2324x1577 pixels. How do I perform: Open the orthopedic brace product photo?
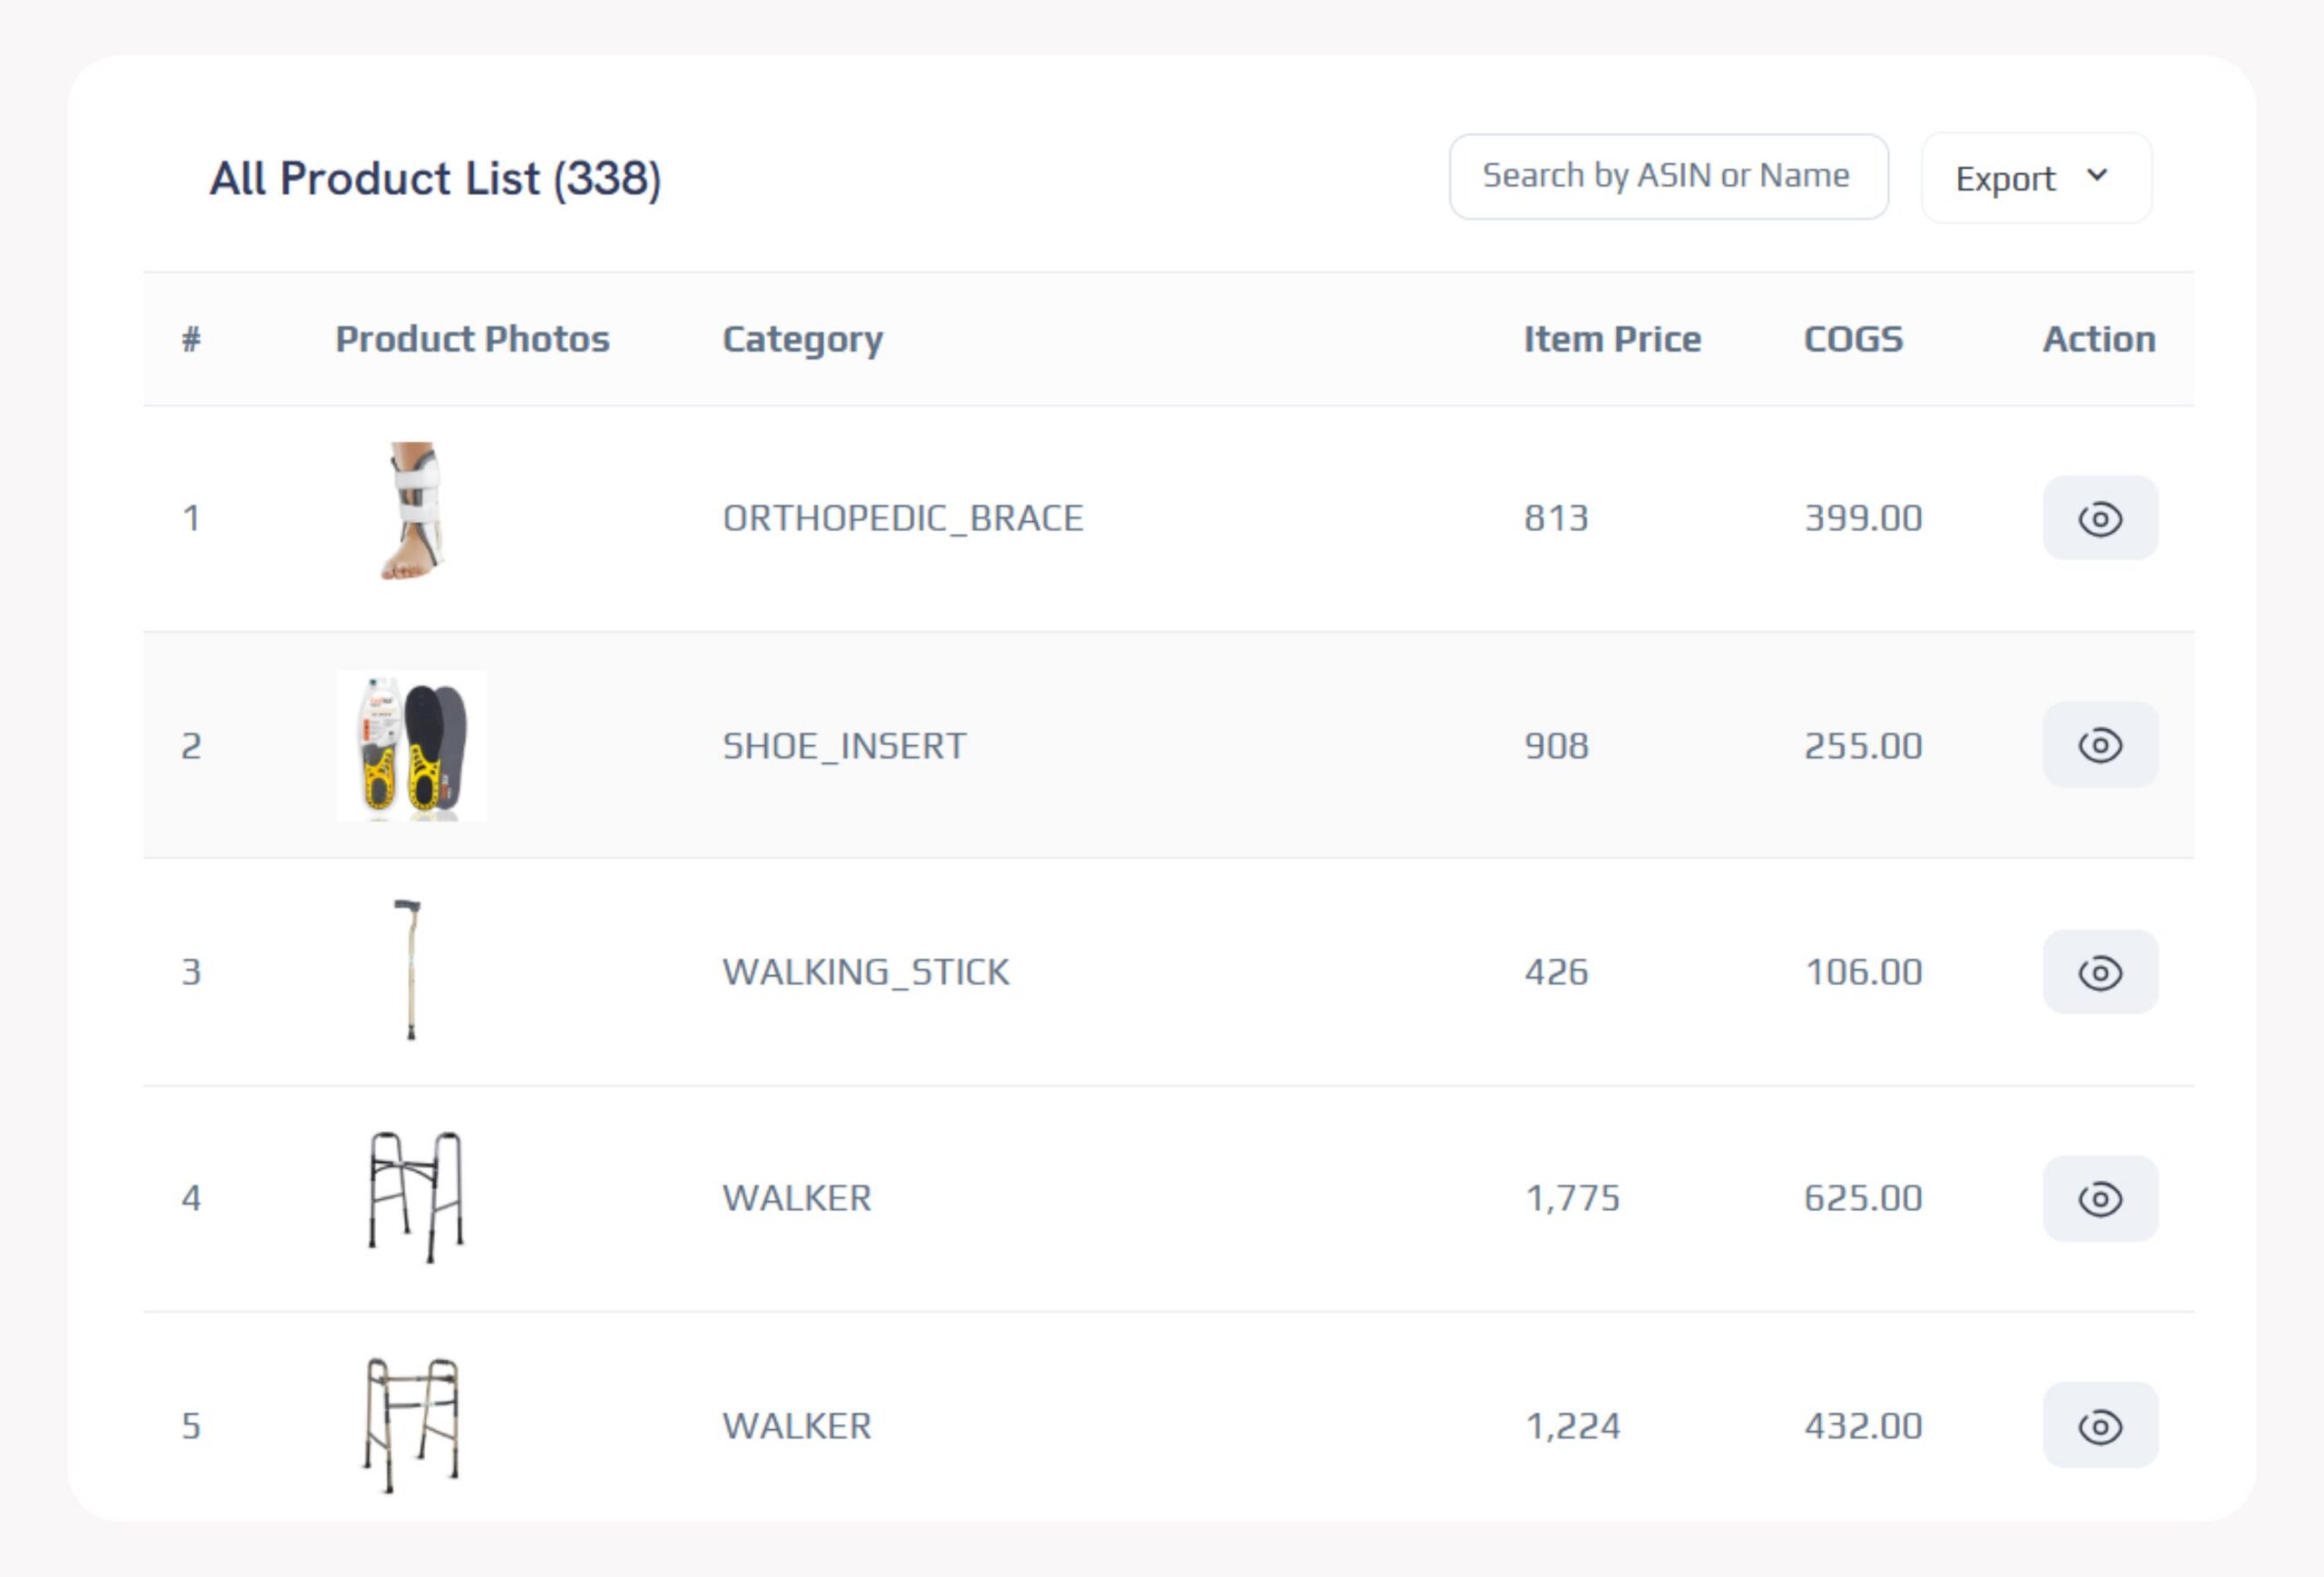[414, 511]
